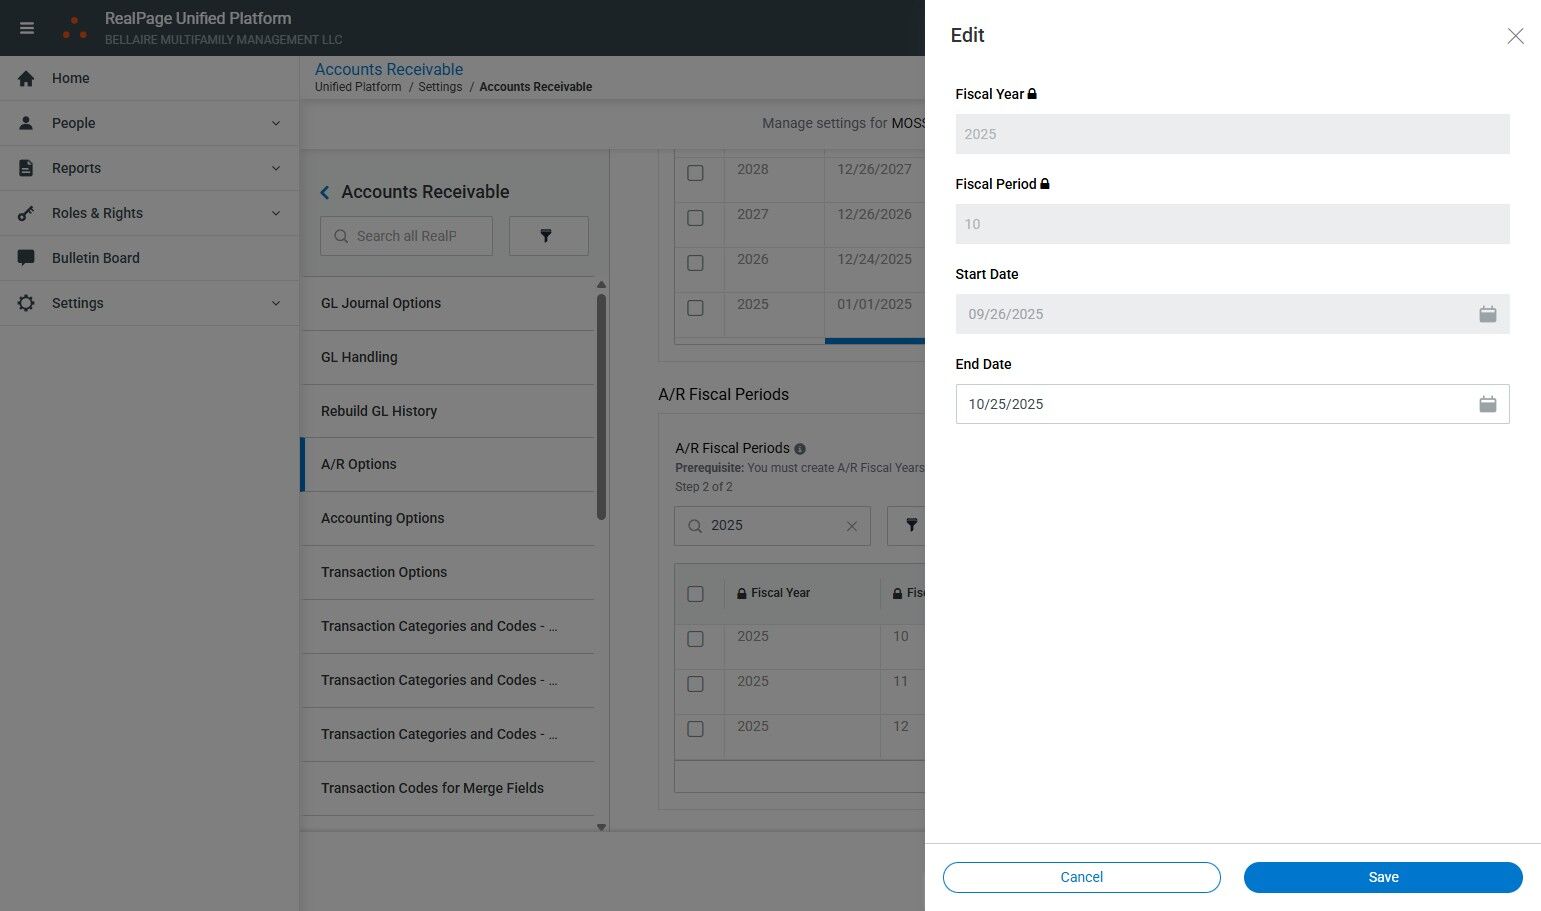This screenshot has height=911, width=1541.
Task: Open the filter next to Search all RealPage
Action: 548,236
